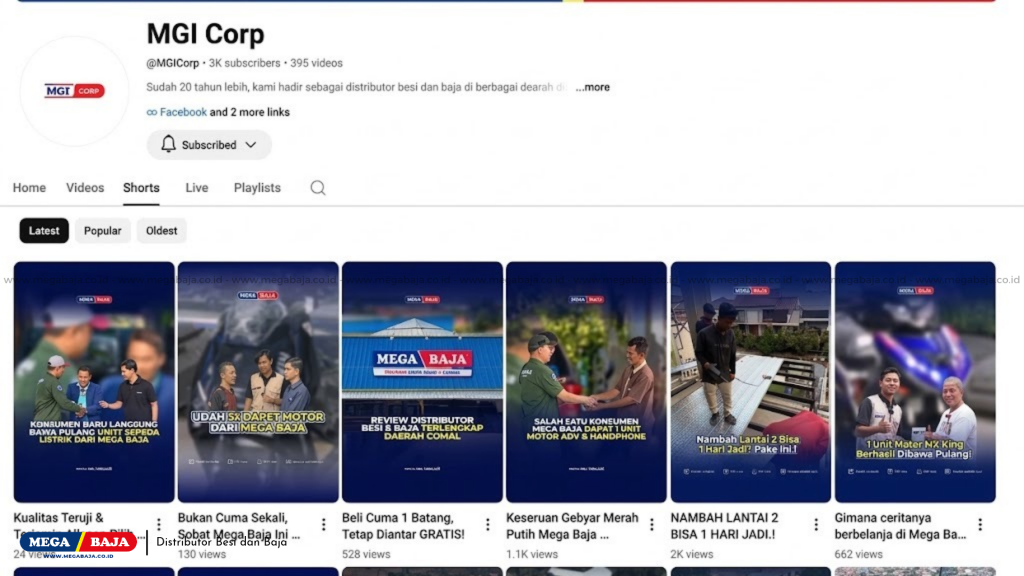Click the '@MGICorp' channel handle
This screenshot has width=1024, height=576.
coord(172,63)
